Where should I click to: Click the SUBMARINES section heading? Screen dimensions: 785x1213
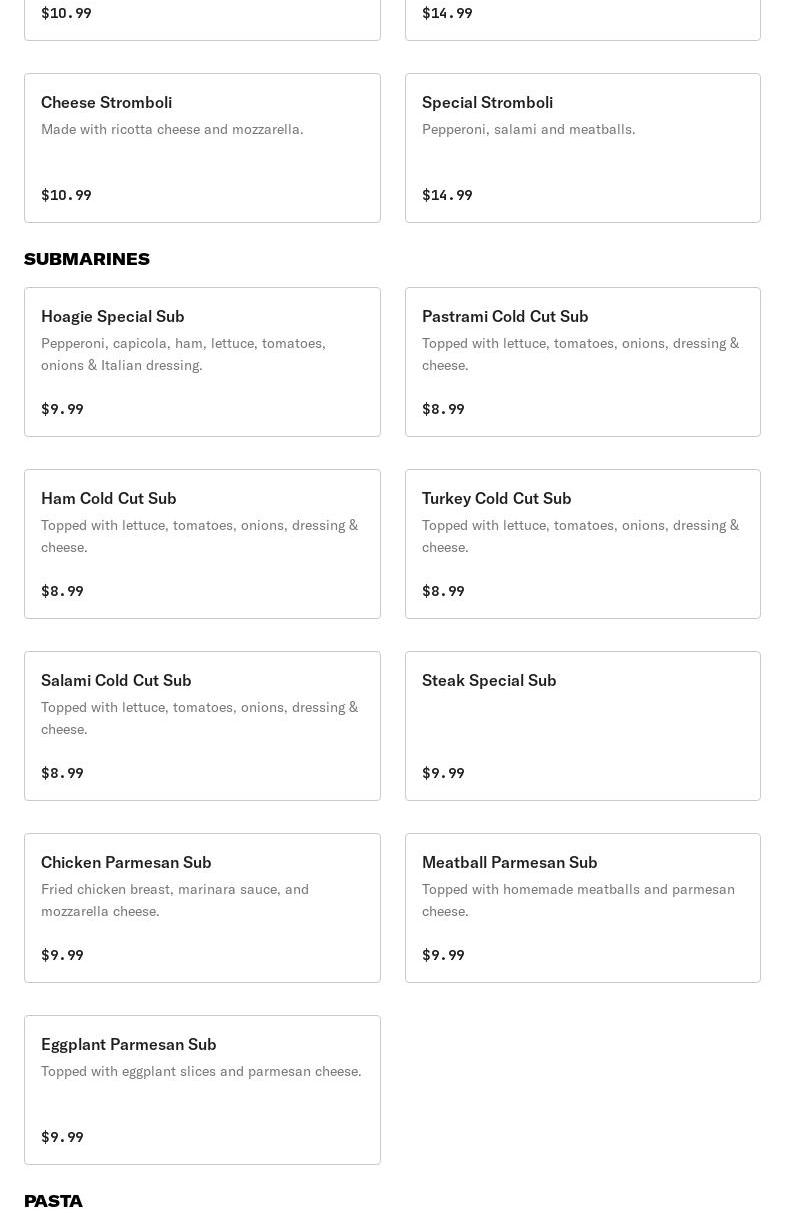click(87, 259)
